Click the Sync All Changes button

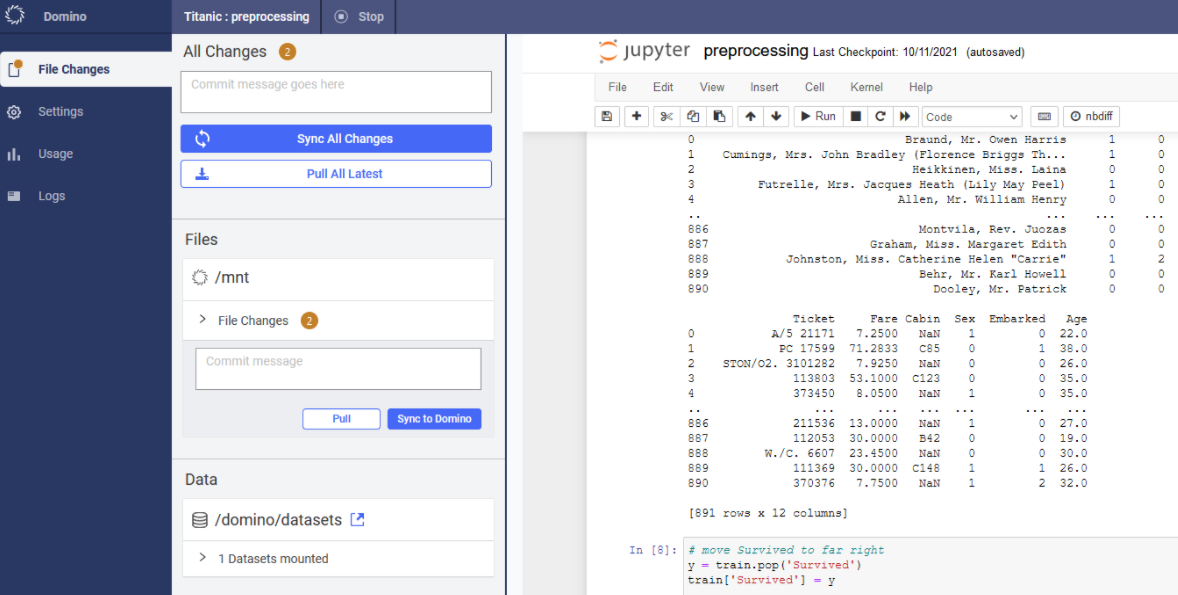click(x=336, y=139)
